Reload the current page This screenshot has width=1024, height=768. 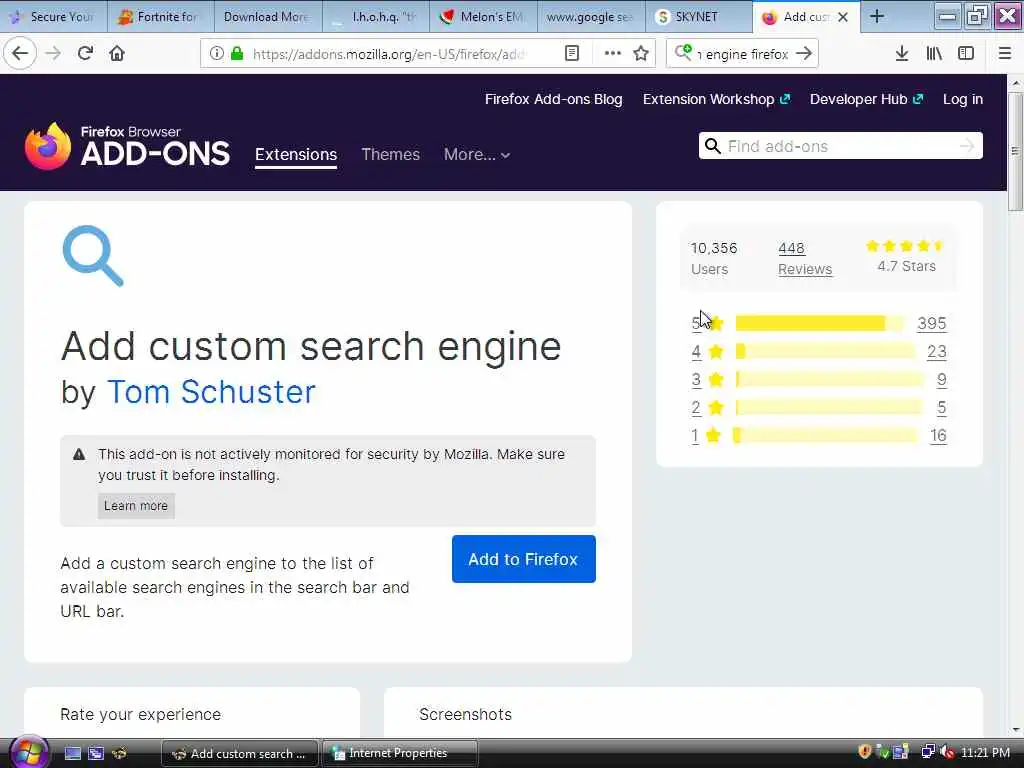(x=85, y=54)
